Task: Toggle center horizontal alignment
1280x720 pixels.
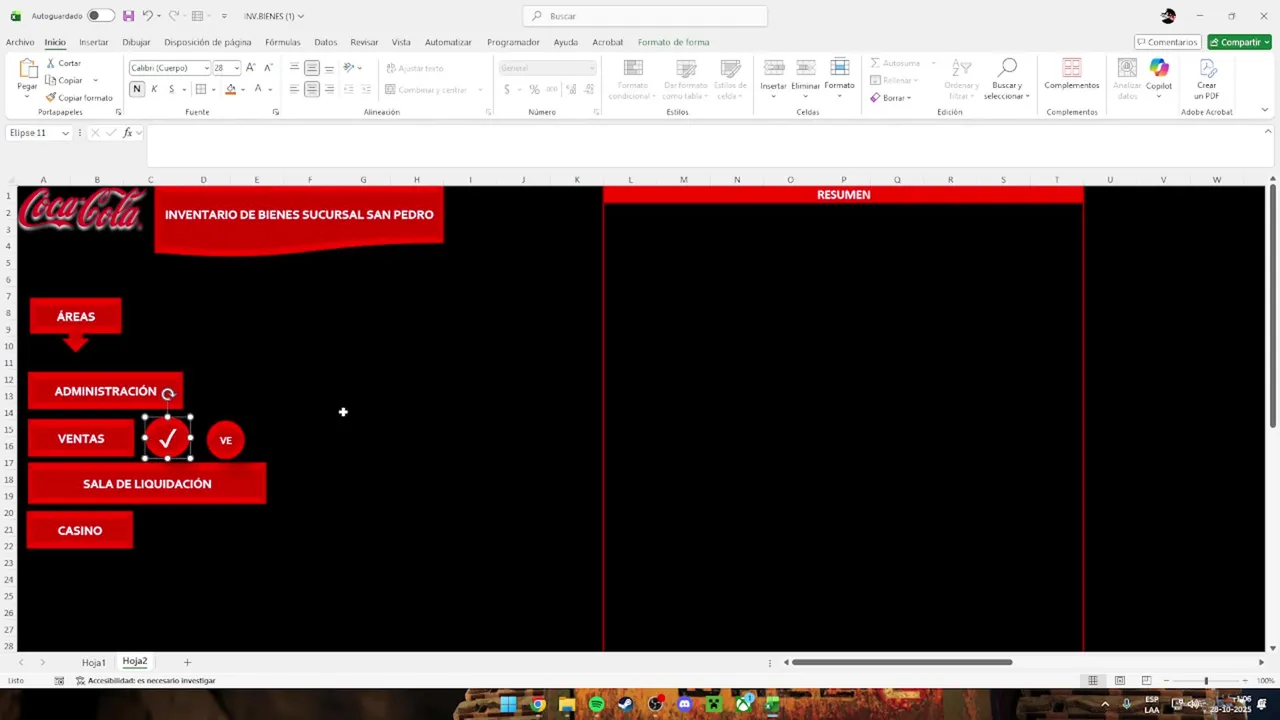Action: pos(311,89)
